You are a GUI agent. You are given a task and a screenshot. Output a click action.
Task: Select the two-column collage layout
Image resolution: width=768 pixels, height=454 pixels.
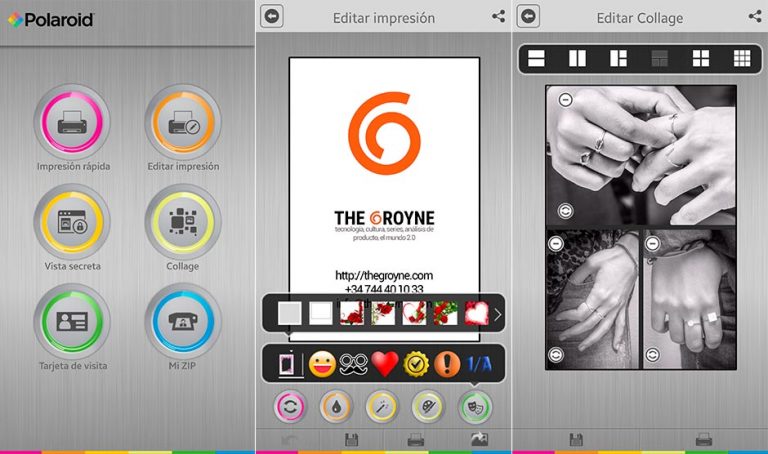(x=577, y=58)
